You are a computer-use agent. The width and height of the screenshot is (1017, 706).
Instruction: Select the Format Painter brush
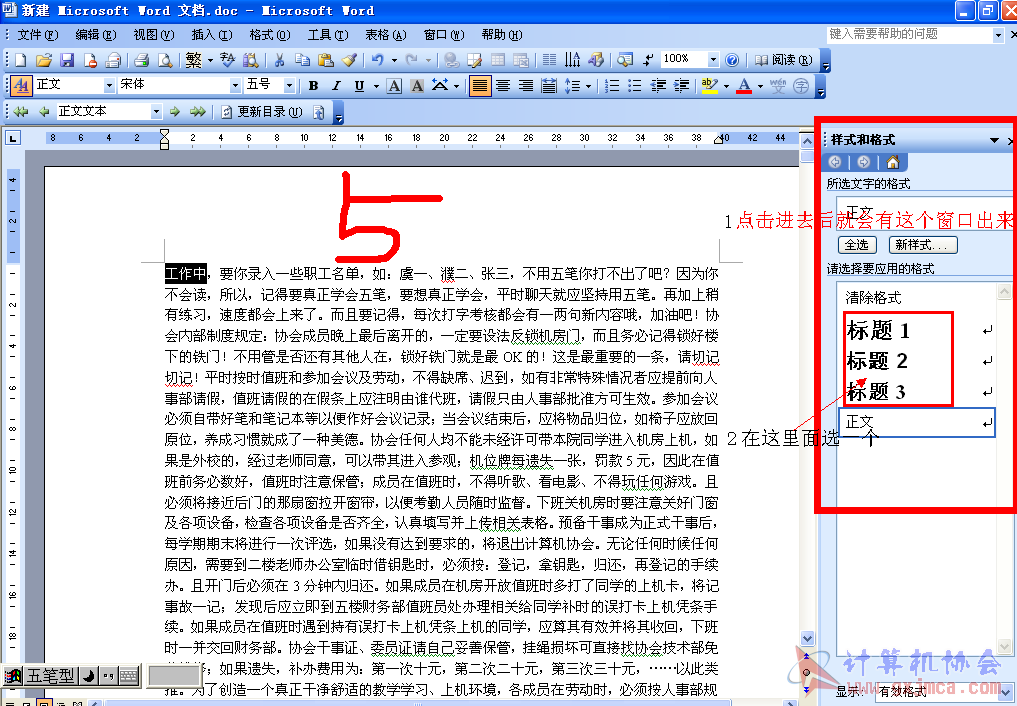click(349, 60)
